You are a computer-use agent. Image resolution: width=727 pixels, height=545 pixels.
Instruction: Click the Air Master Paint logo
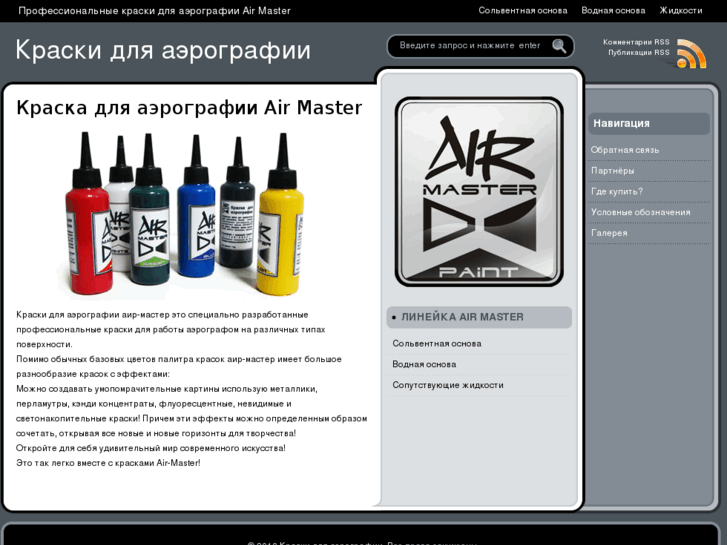479,192
